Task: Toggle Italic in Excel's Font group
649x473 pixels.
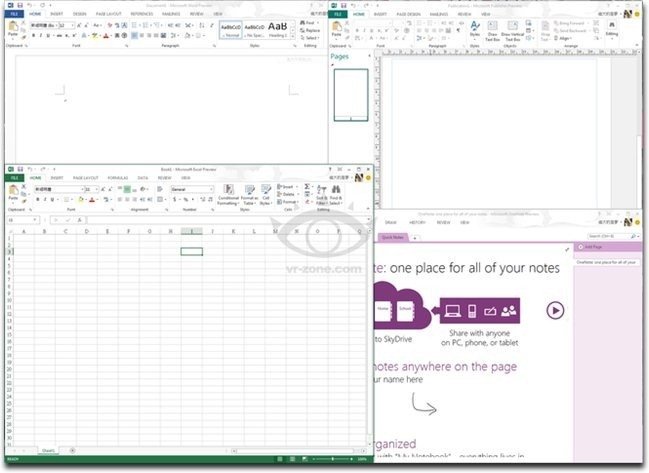Action: (45, 199)
